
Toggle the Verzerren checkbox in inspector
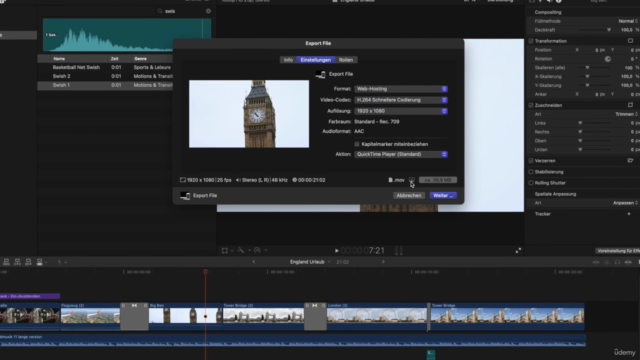tap(531, 161)
